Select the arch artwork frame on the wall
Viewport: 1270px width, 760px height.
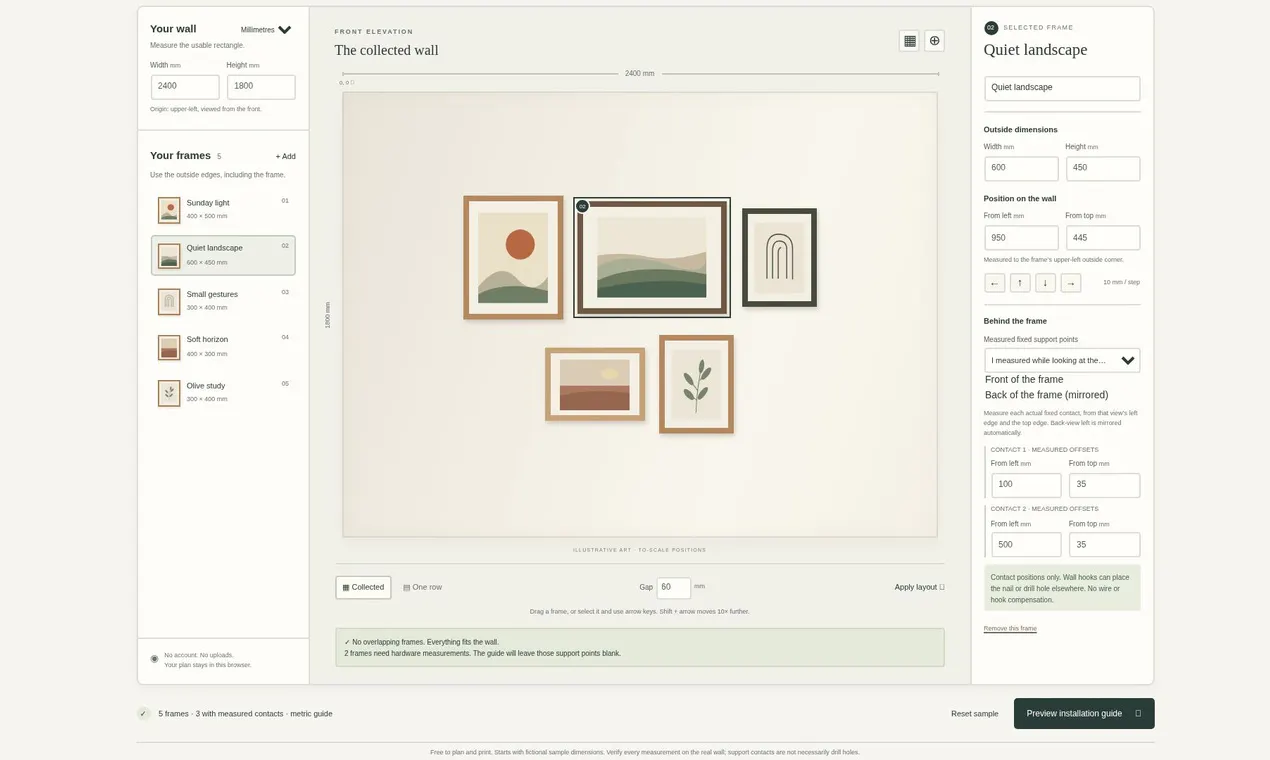point(779,257)
